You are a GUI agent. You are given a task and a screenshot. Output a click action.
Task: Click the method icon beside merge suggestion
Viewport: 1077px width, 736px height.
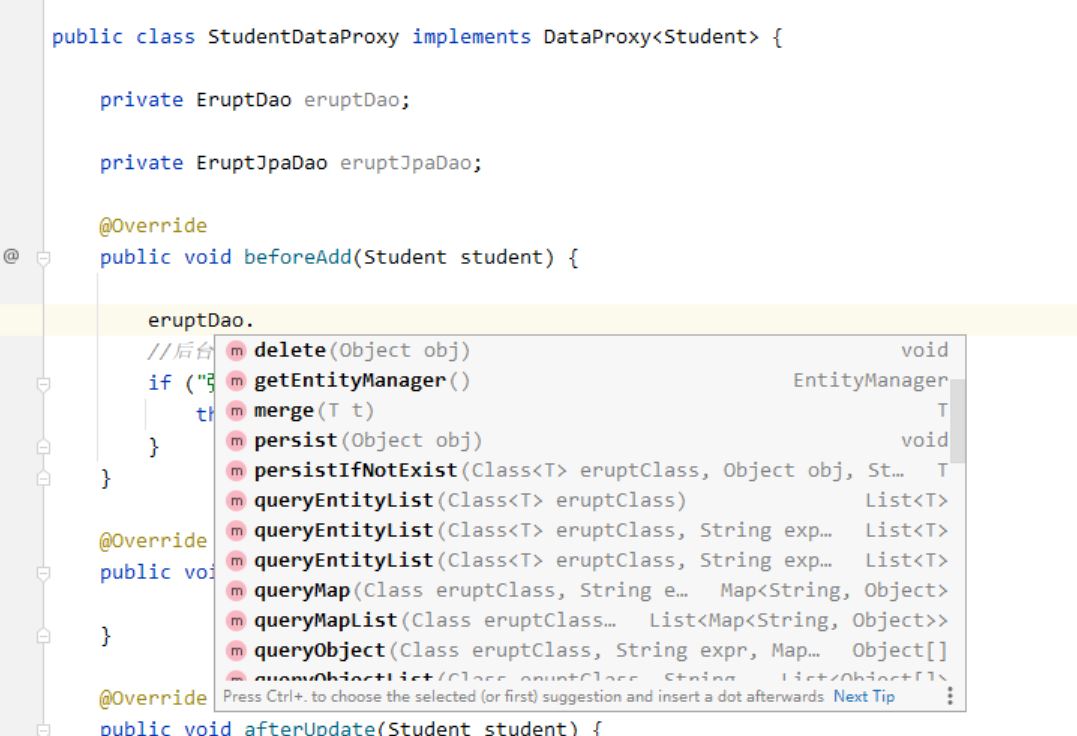tap(236, 411)
